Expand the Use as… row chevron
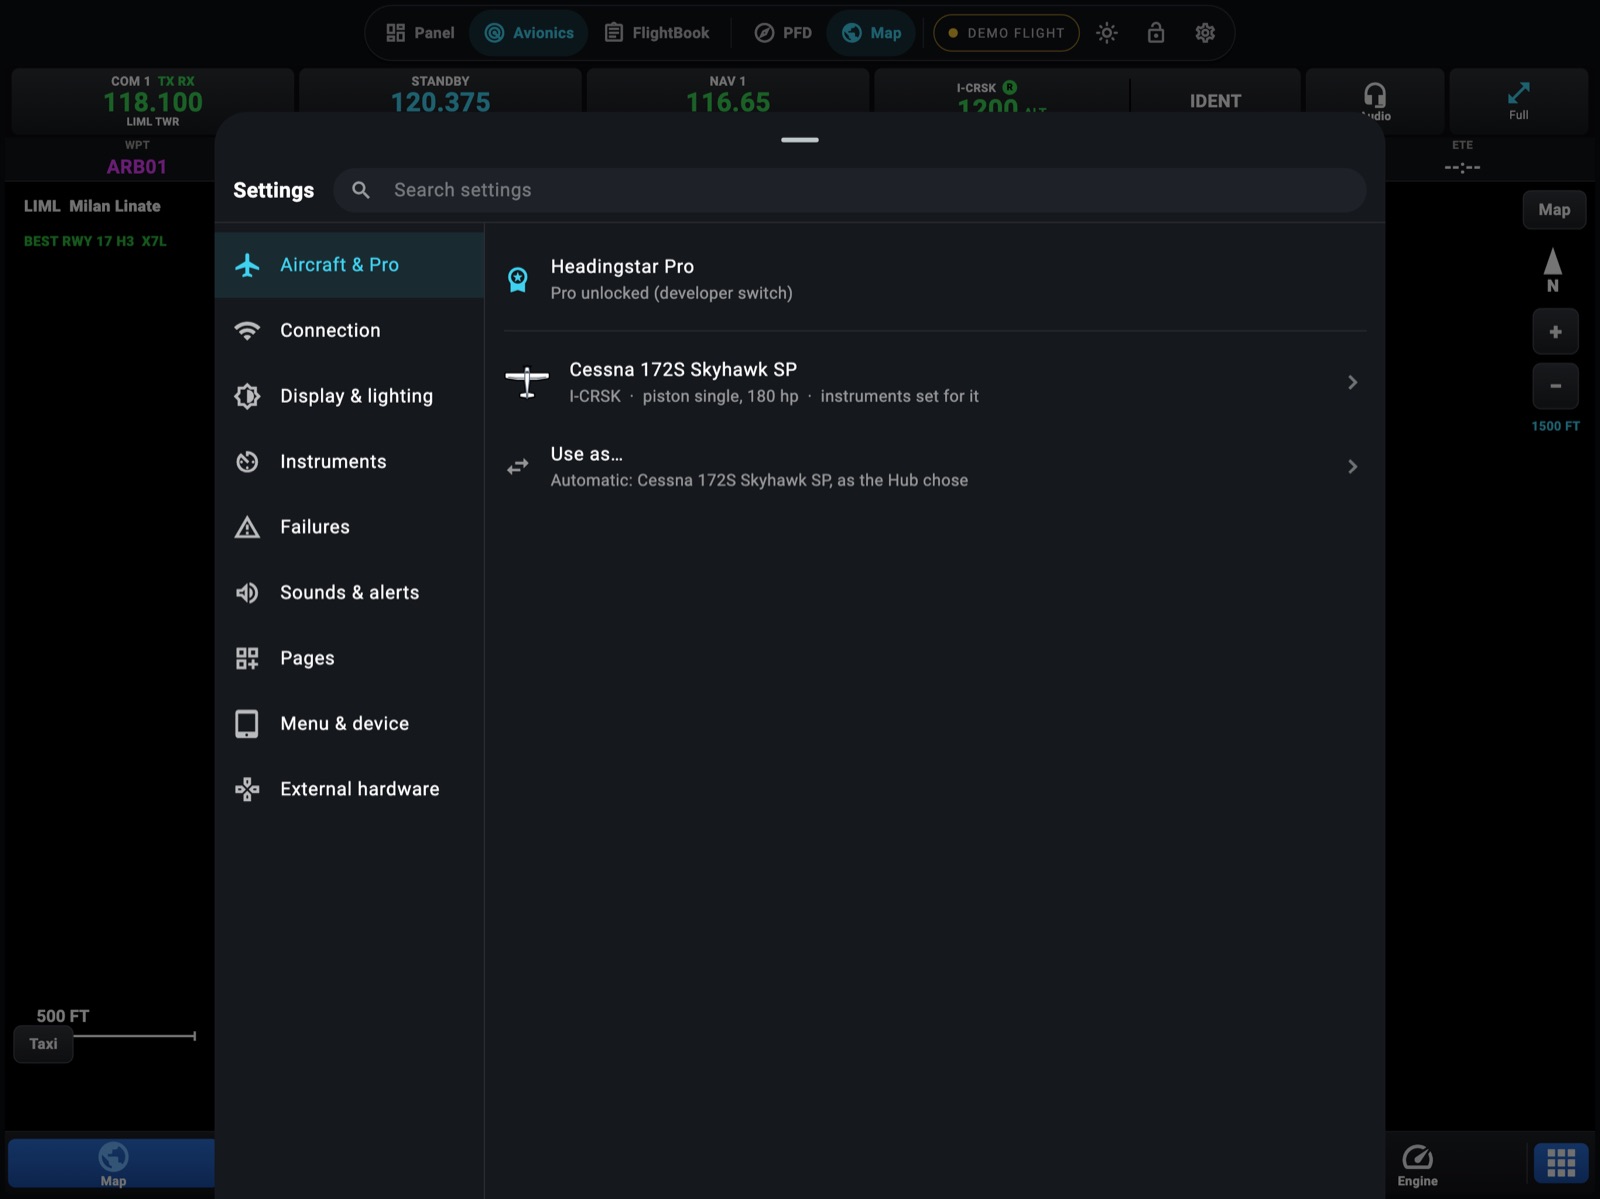The height and width of the screenshot is (1199, 1600). pos(1352,466)
